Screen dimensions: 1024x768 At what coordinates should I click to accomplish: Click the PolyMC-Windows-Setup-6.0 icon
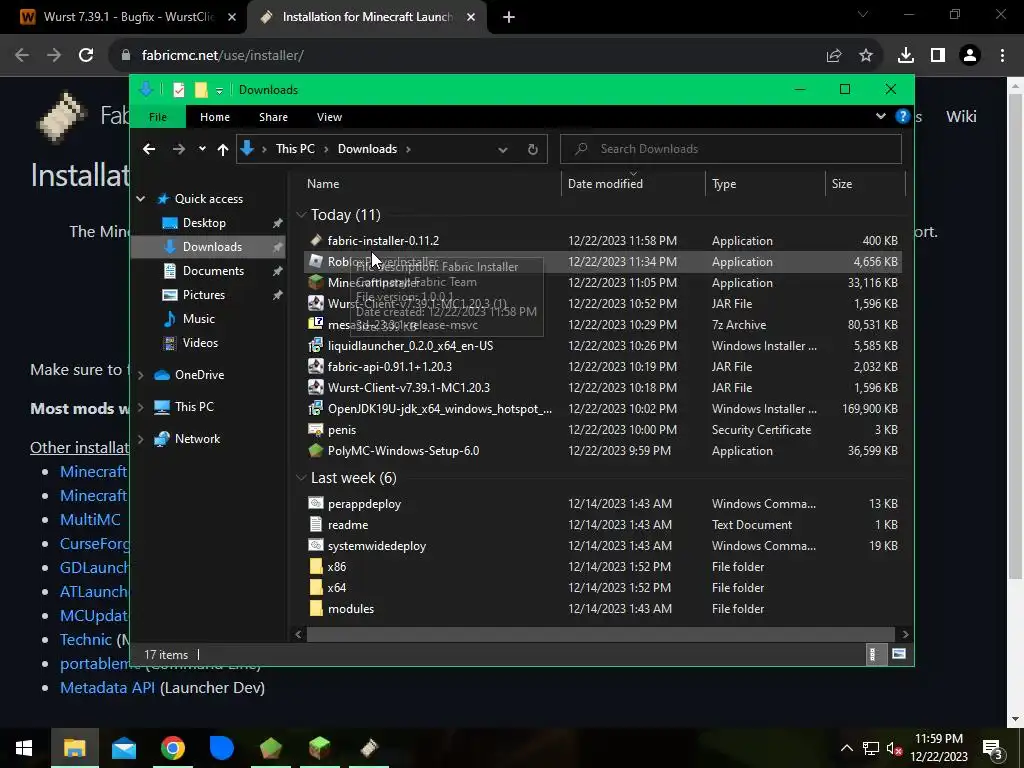point(316,451)
